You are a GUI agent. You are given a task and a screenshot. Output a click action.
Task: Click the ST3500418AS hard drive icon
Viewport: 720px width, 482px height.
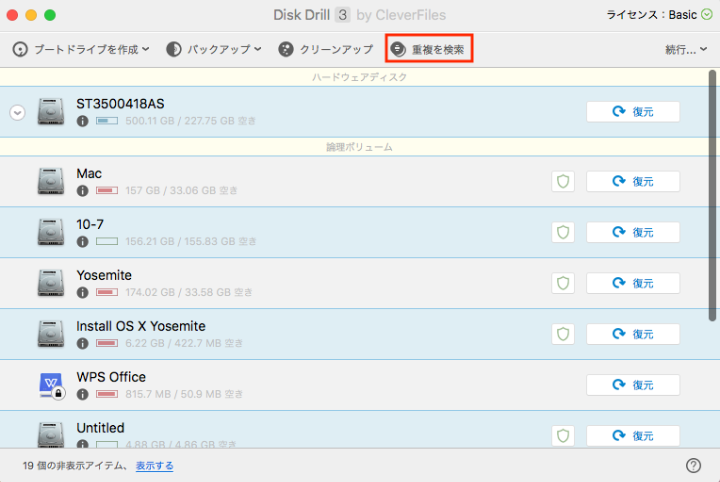pos(51,112)
